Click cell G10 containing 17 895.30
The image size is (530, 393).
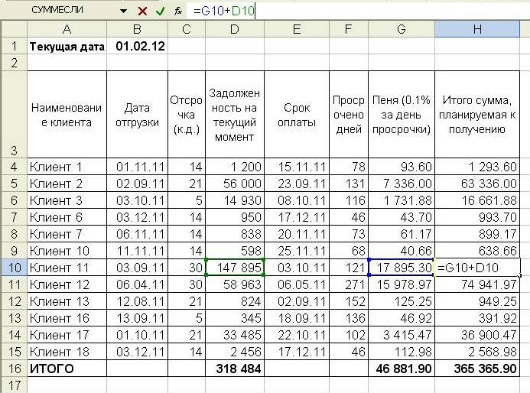(x=402, y=268)
